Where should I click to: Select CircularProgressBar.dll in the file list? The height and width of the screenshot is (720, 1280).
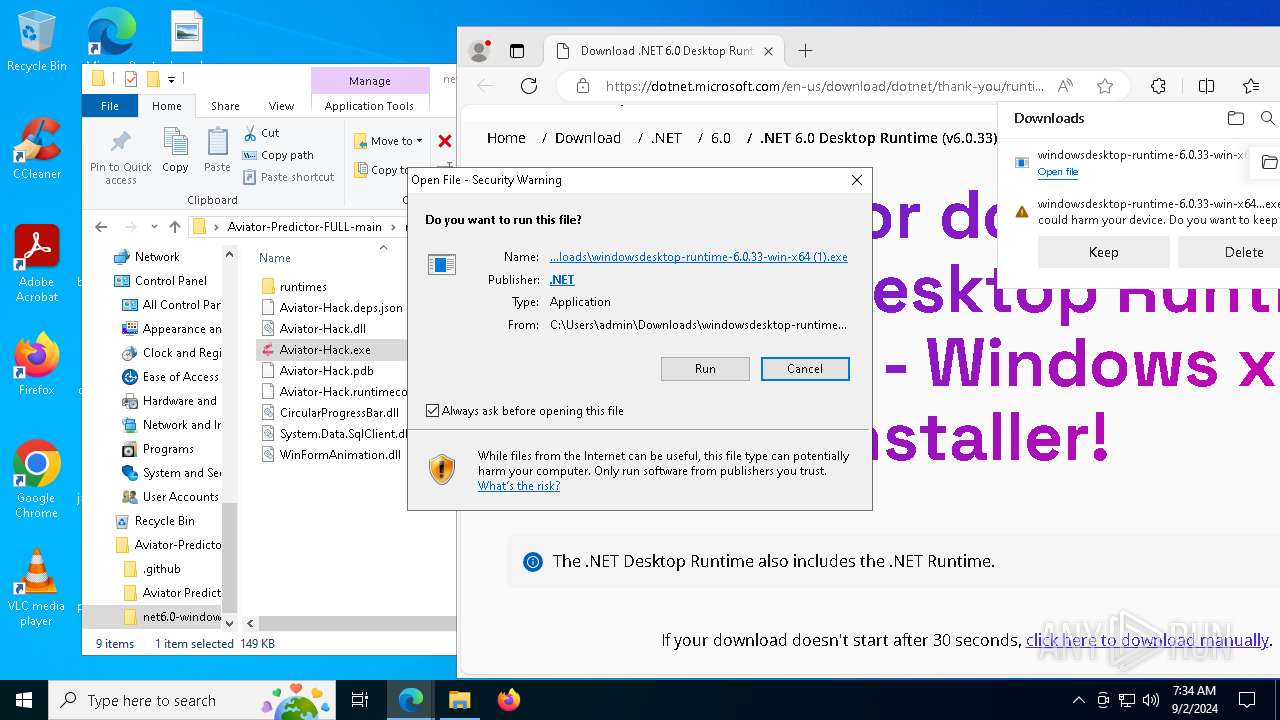[339, 413]
